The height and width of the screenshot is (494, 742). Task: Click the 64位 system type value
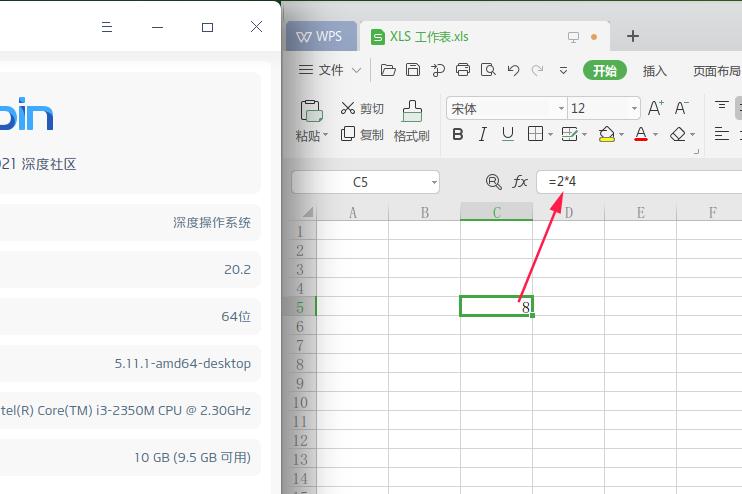pyautogui.click(x=236, y=317)
